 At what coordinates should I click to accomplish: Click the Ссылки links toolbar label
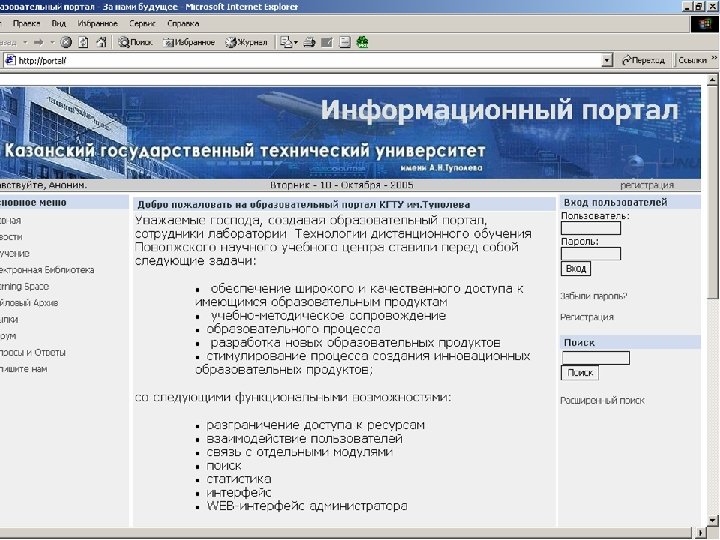click(x=692, y=60)
